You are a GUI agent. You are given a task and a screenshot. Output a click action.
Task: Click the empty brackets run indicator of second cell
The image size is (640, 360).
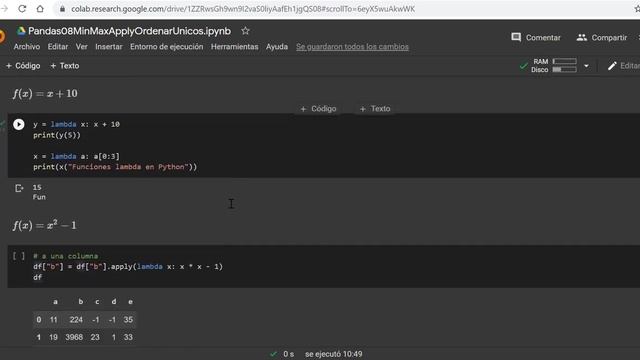pos(19,256)
